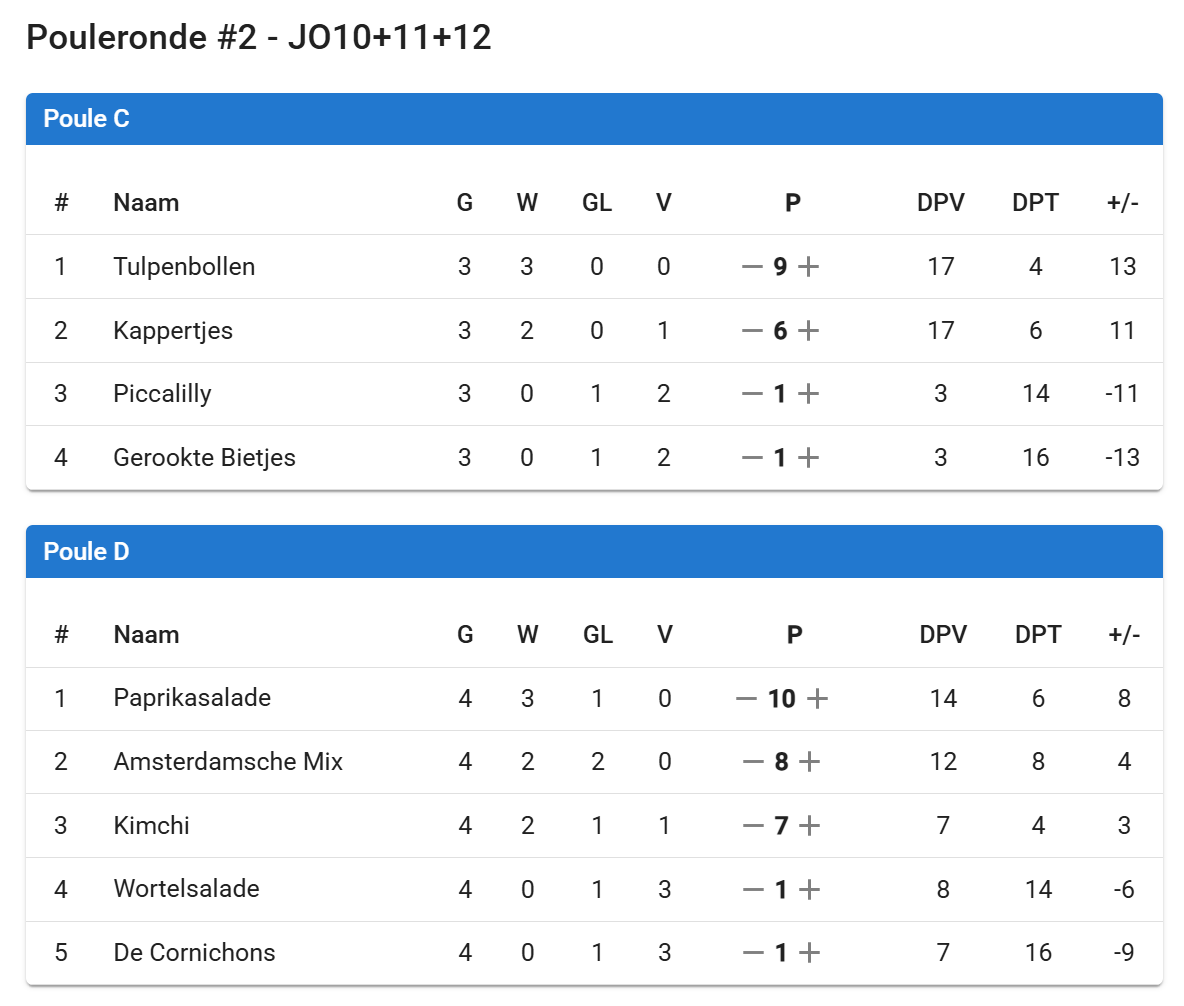Select the Amsterdamsche Mix team name
This screenshot has height=1006, width=1184.
point(228,762)
